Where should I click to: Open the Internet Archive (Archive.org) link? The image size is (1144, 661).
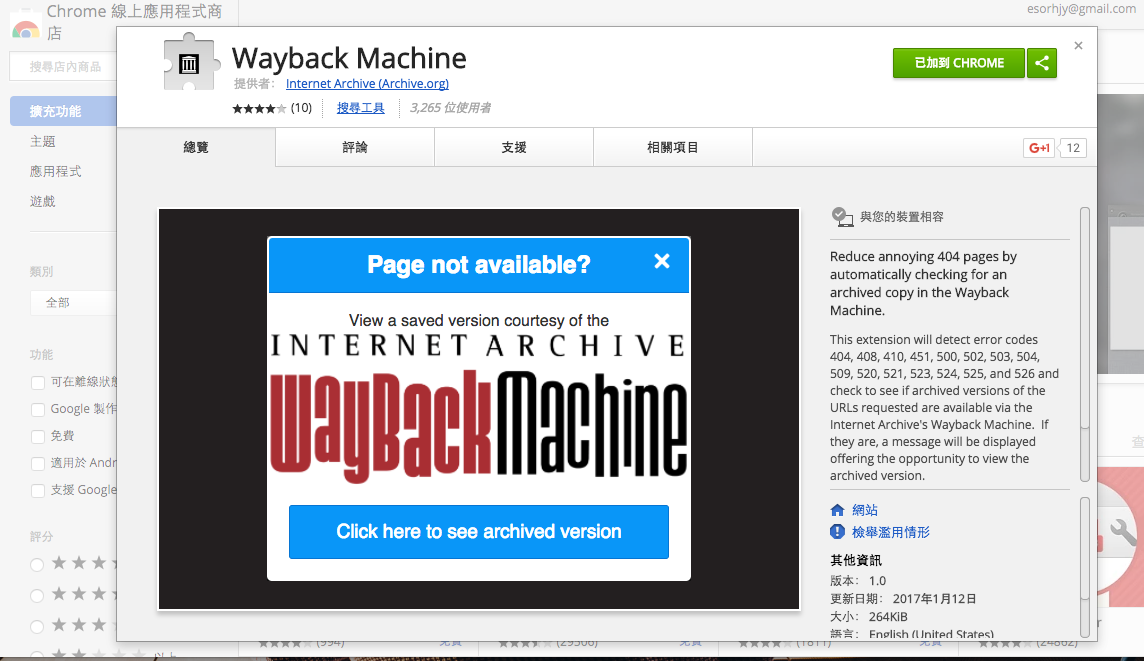tap(367, 84)
